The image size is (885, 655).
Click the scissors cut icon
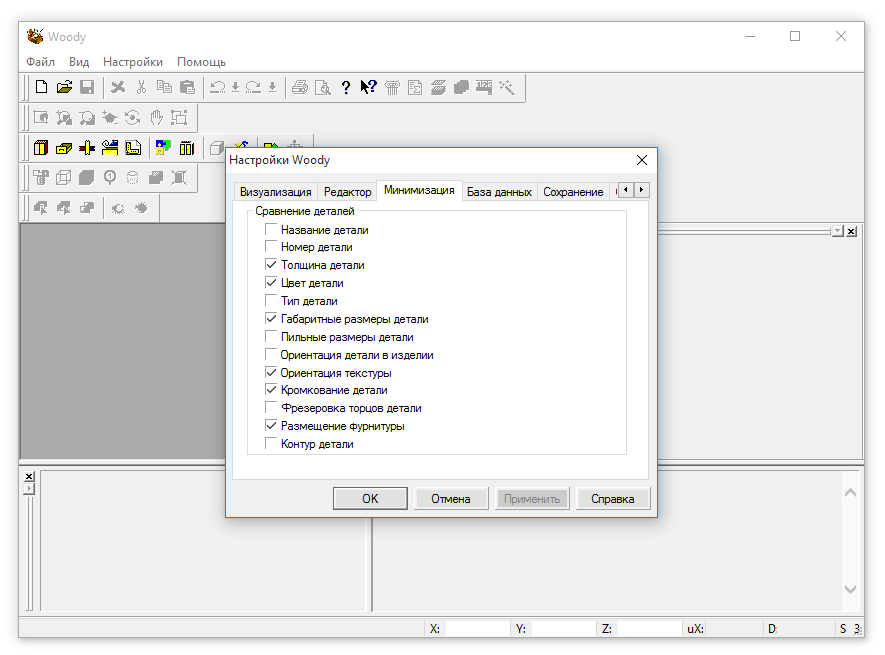pyautogui.click(x=141, y=87)
